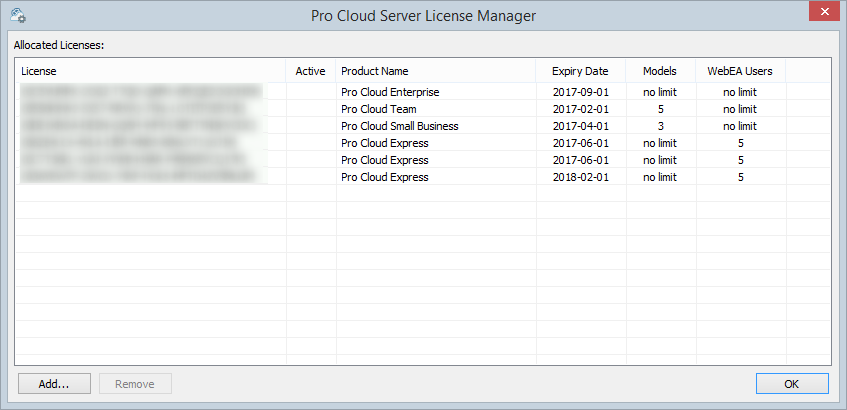This screenshot has width=847, height=410.
Task: Select the Pro Cloud Enterprise license row
Action: (x=390, y=92)
